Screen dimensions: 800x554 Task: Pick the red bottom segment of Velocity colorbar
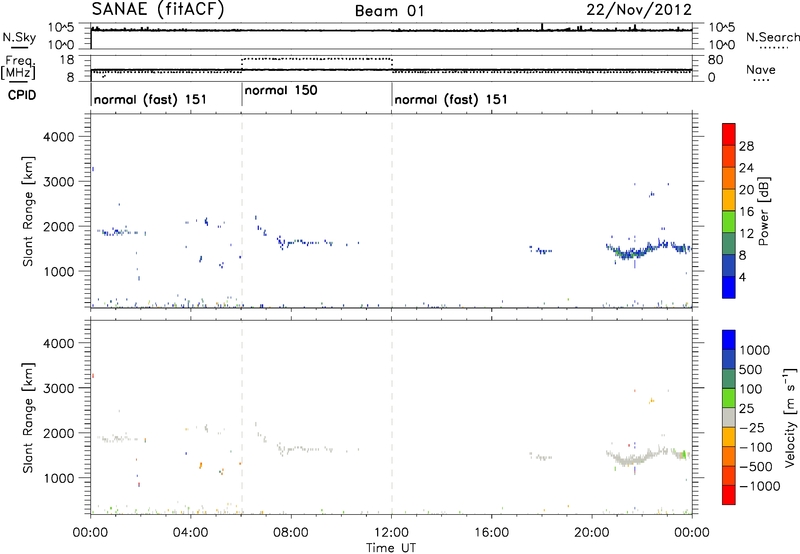(729, 495)
